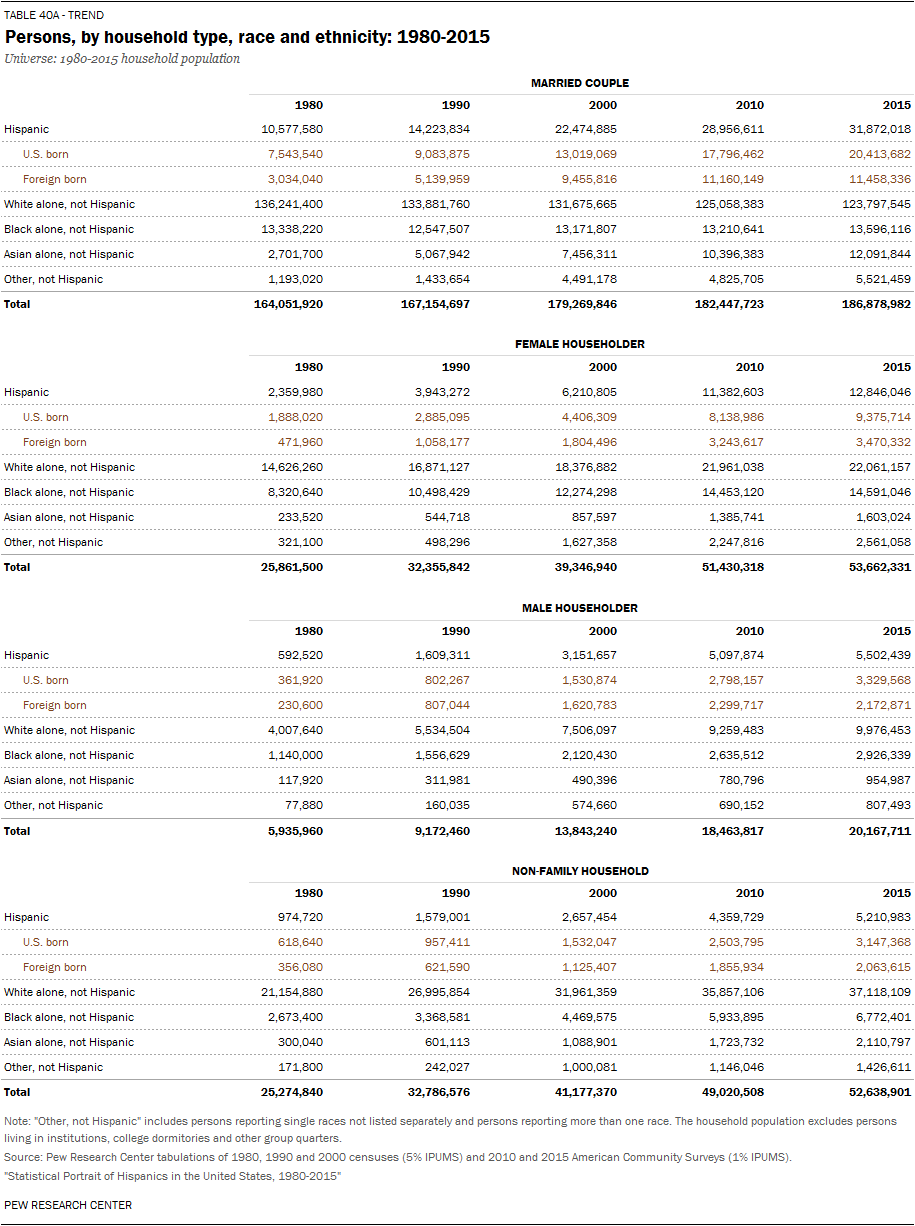The height and width of the screenshot is (1226, 915).
Task: Select the MALE HOUSEHOLDER section header
Action: [580, 608]
